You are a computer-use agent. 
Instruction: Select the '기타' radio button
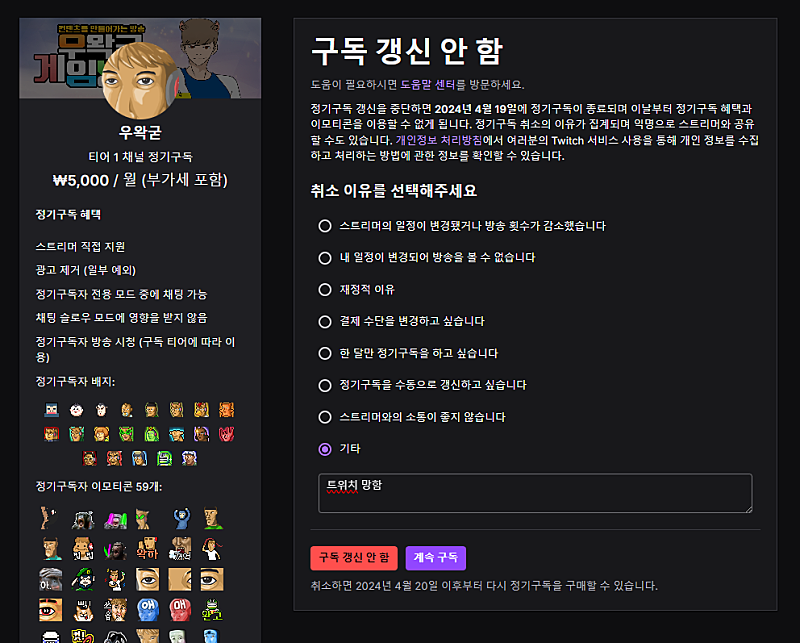coord(325,449)
